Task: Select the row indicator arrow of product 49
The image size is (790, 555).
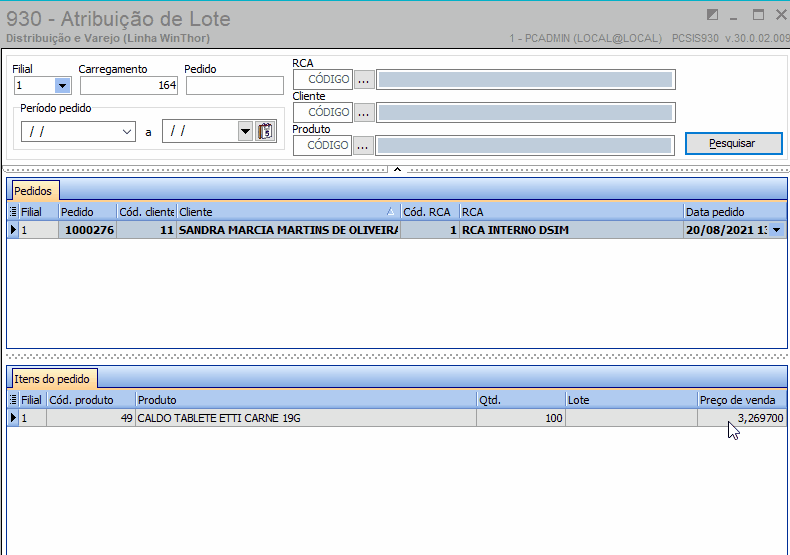Action: tap(13, 418)
